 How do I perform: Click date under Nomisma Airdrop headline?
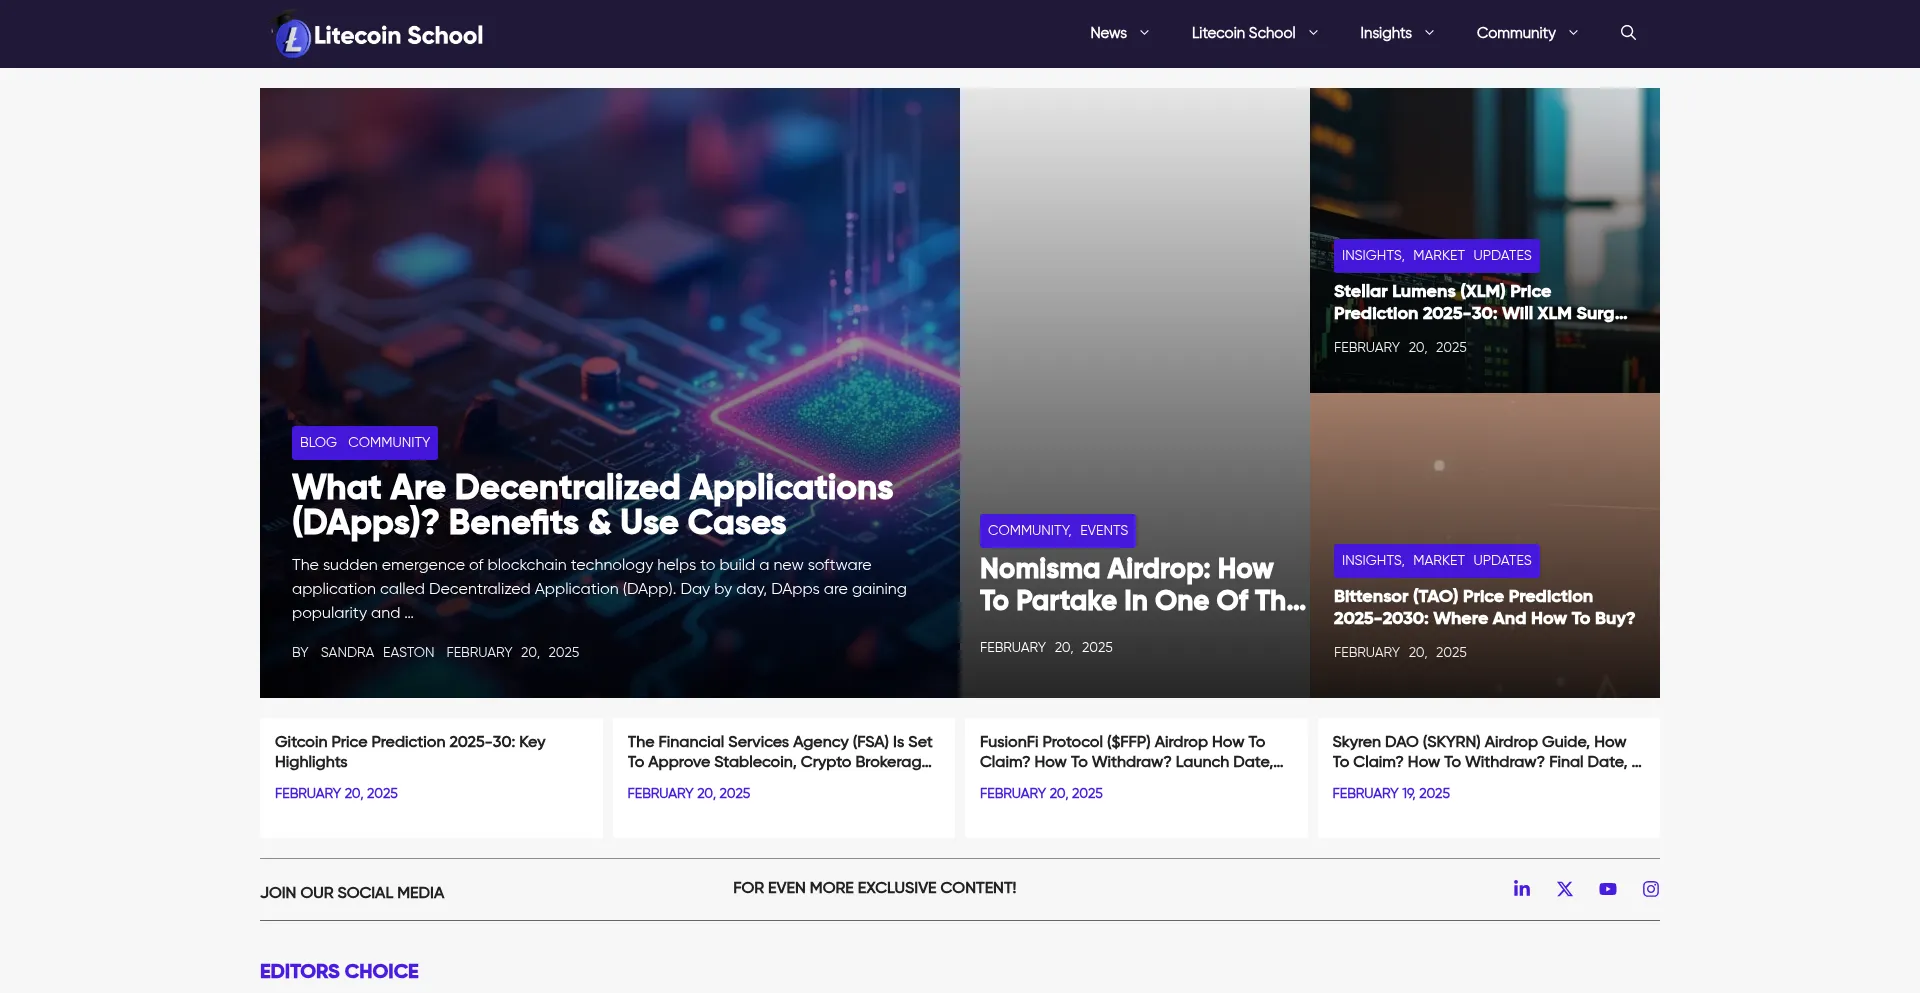1046,647
